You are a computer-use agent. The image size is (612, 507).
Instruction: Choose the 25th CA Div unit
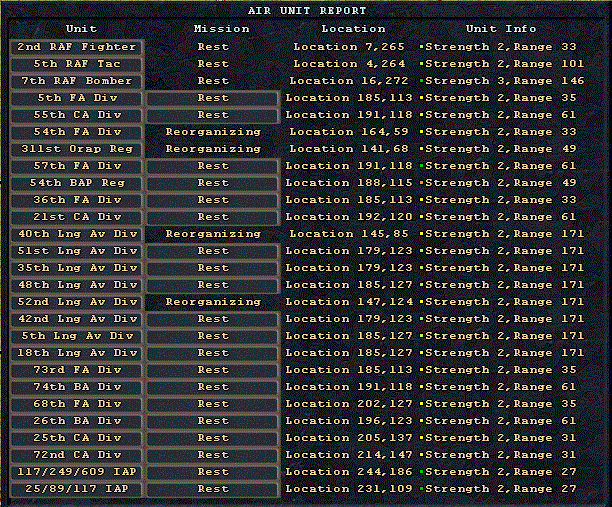pyautogui.click(x=77, y=438)
